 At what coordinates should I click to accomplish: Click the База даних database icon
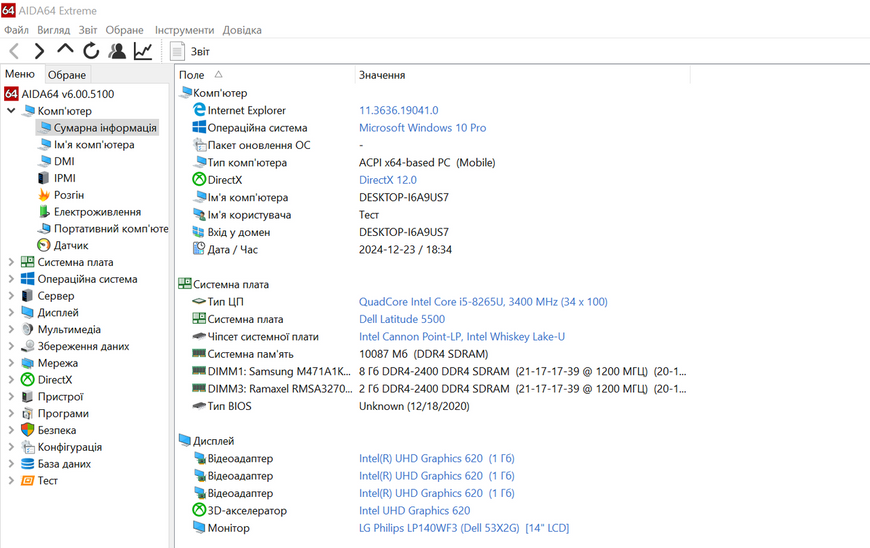[x=27, y=464]
